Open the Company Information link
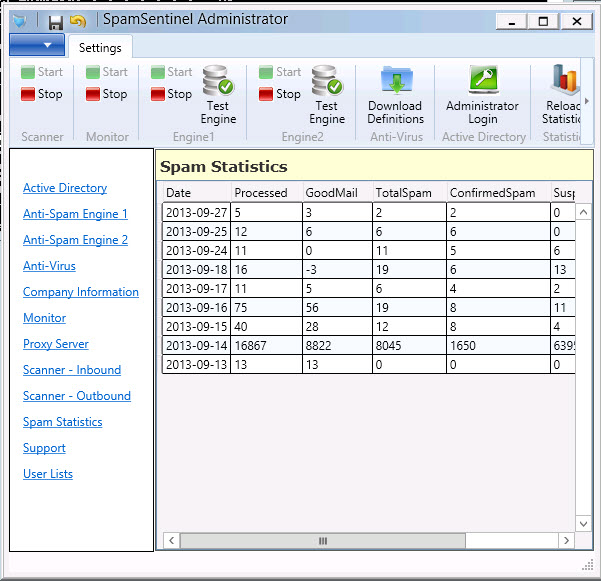Screen dimensions: 601x581 [x=81, y=292]
